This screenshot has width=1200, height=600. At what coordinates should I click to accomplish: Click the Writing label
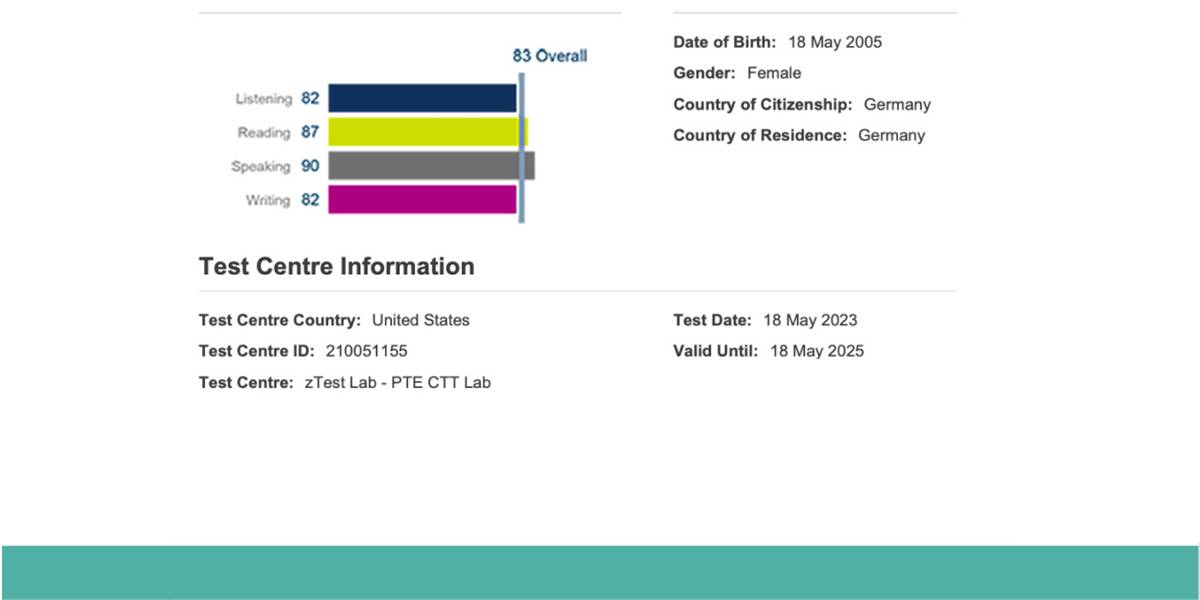tap(269, 200)
